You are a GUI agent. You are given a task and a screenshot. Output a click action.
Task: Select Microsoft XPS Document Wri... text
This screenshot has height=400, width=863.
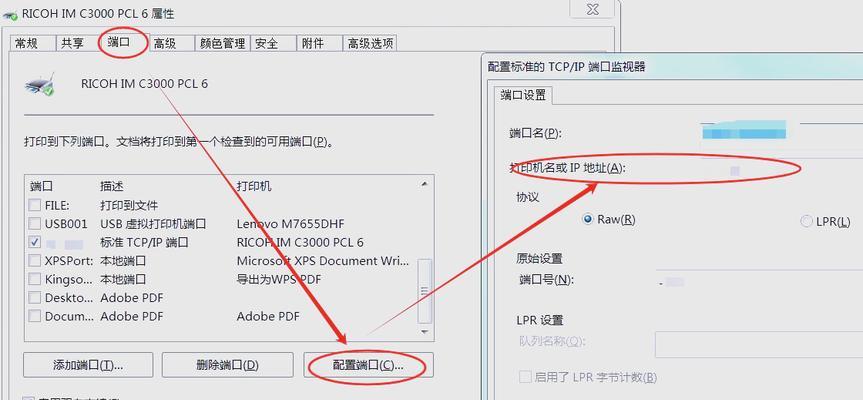pos(323,261)
